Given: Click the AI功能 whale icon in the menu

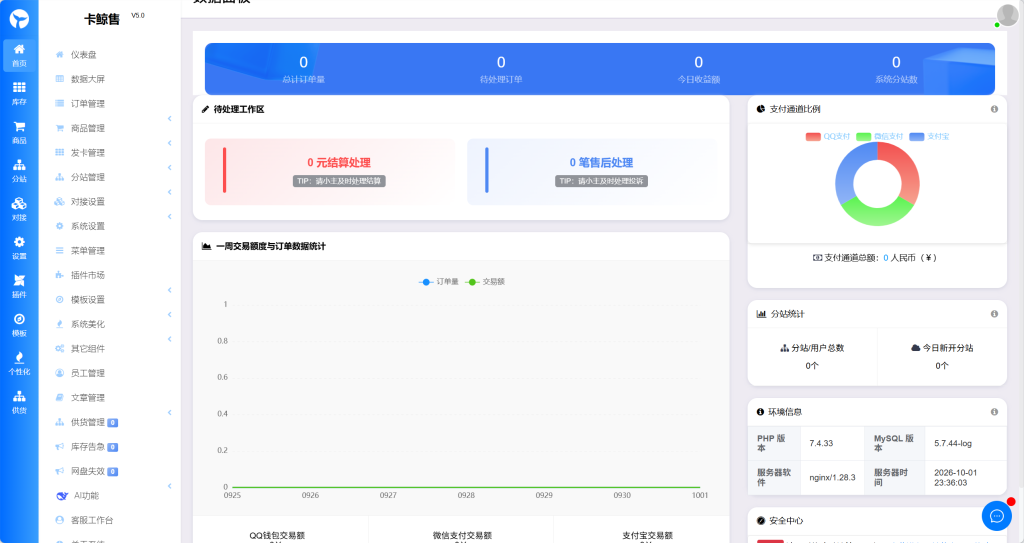Looking at the screenshot, I should coord(61,496).
